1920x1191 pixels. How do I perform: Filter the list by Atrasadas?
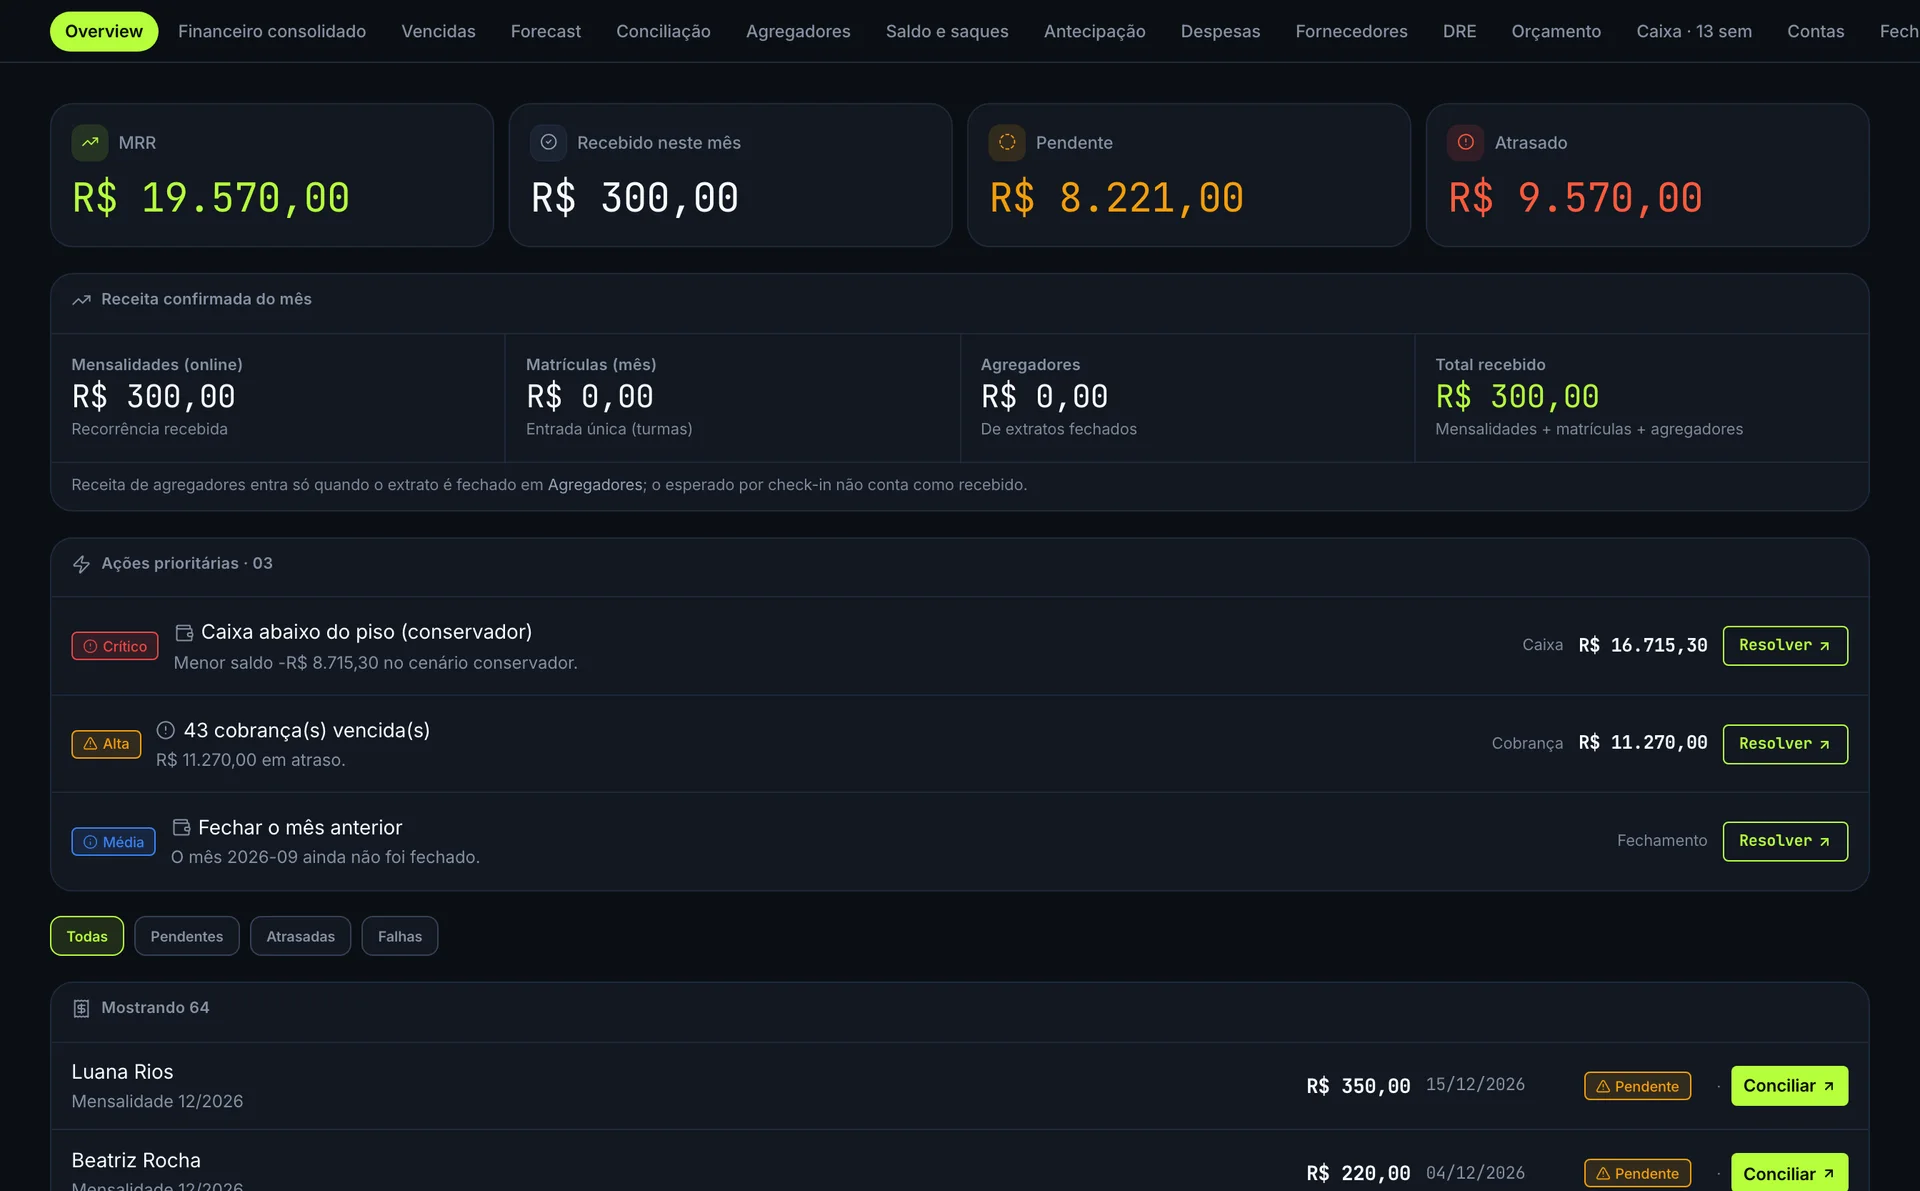tap(300, 936)
